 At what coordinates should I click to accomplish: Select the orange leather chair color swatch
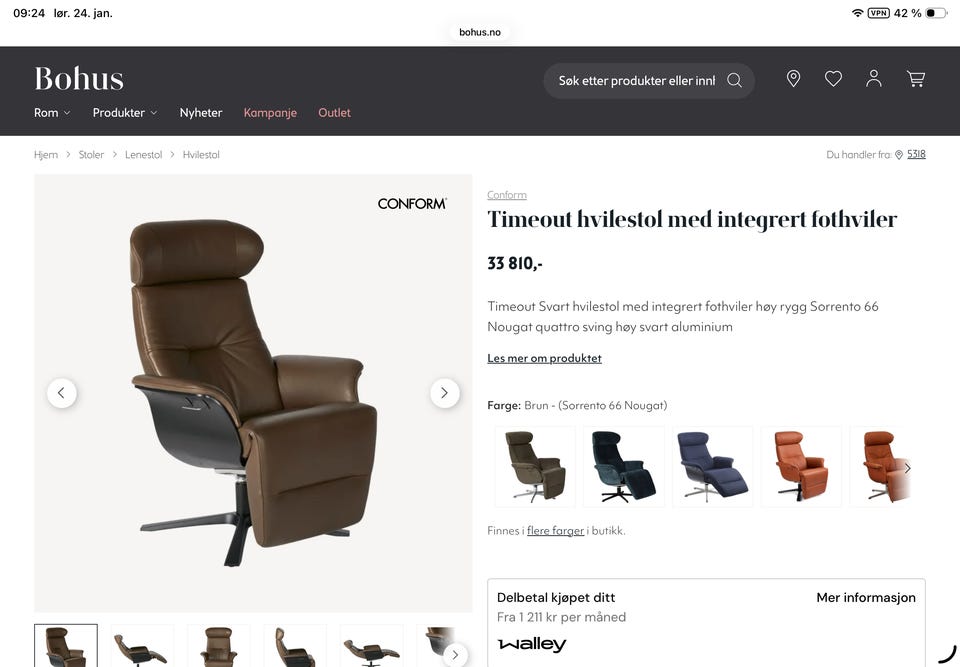point(801,466)
